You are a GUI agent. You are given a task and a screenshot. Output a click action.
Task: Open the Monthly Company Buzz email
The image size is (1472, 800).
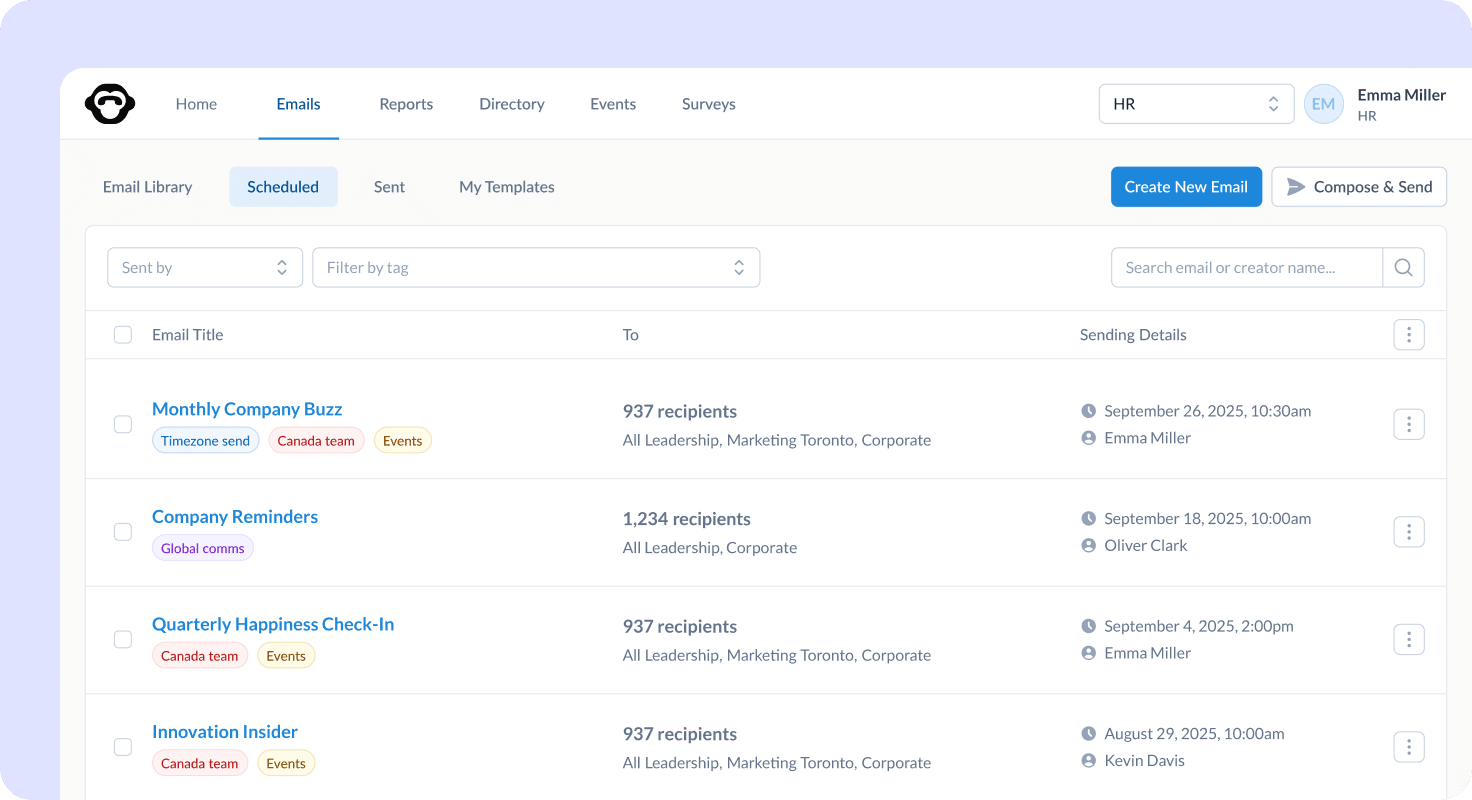246,409
